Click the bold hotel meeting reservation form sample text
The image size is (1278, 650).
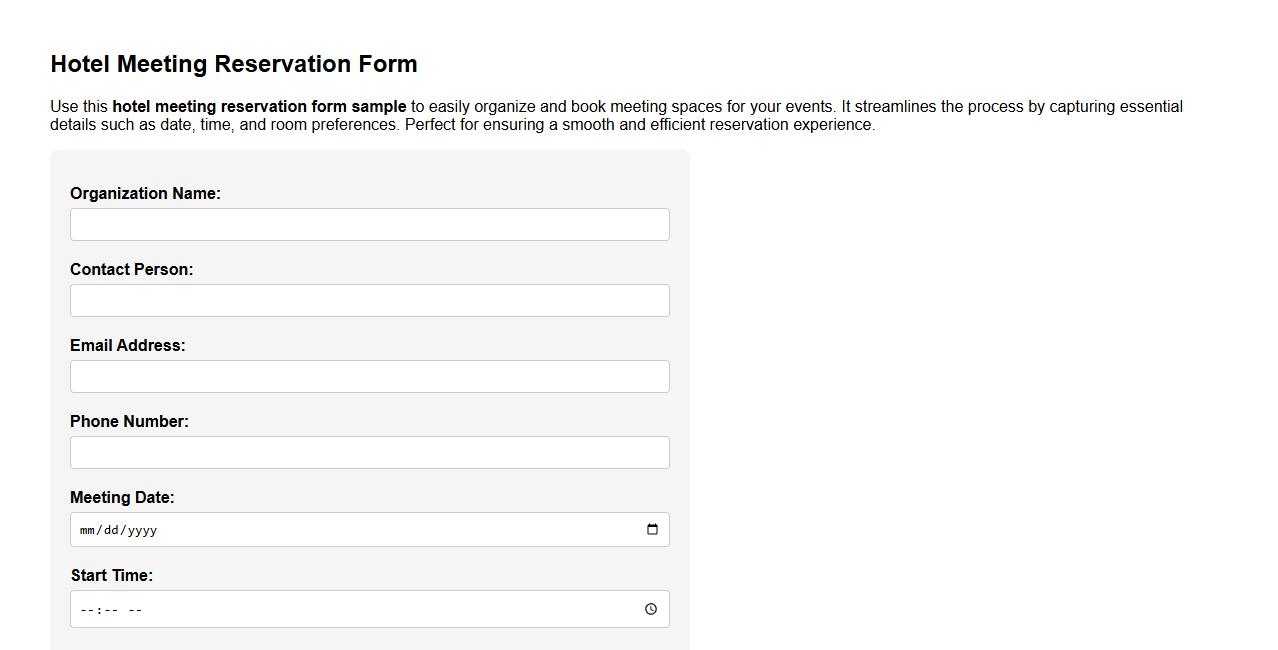click(260, 106)
